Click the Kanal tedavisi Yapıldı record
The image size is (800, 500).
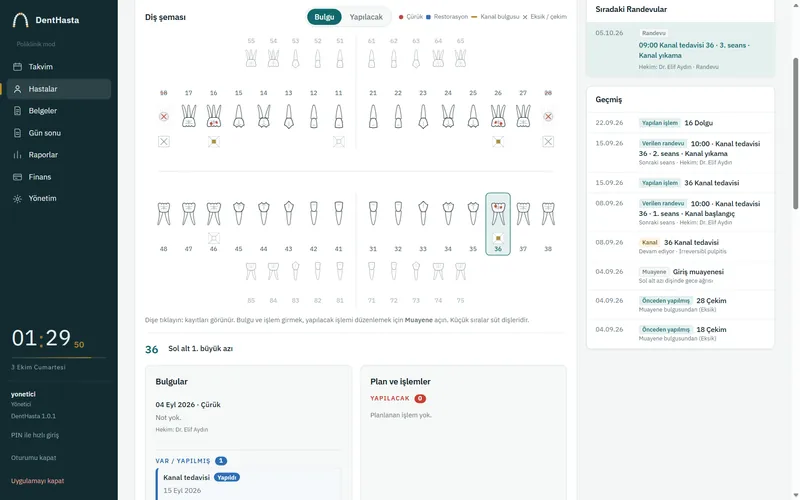248,484
